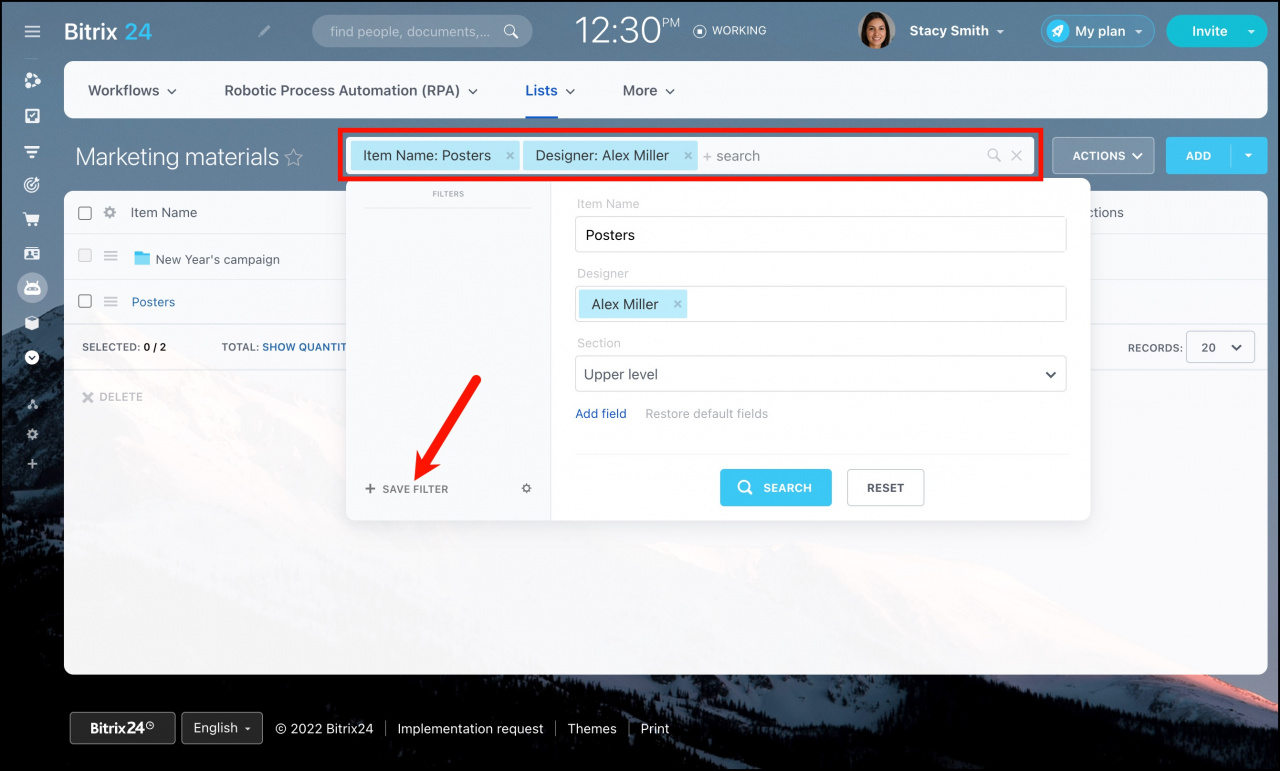This screenshot has height=771, width=1280.
Task: Click the Show Quantity link
Action: point(304,347)
